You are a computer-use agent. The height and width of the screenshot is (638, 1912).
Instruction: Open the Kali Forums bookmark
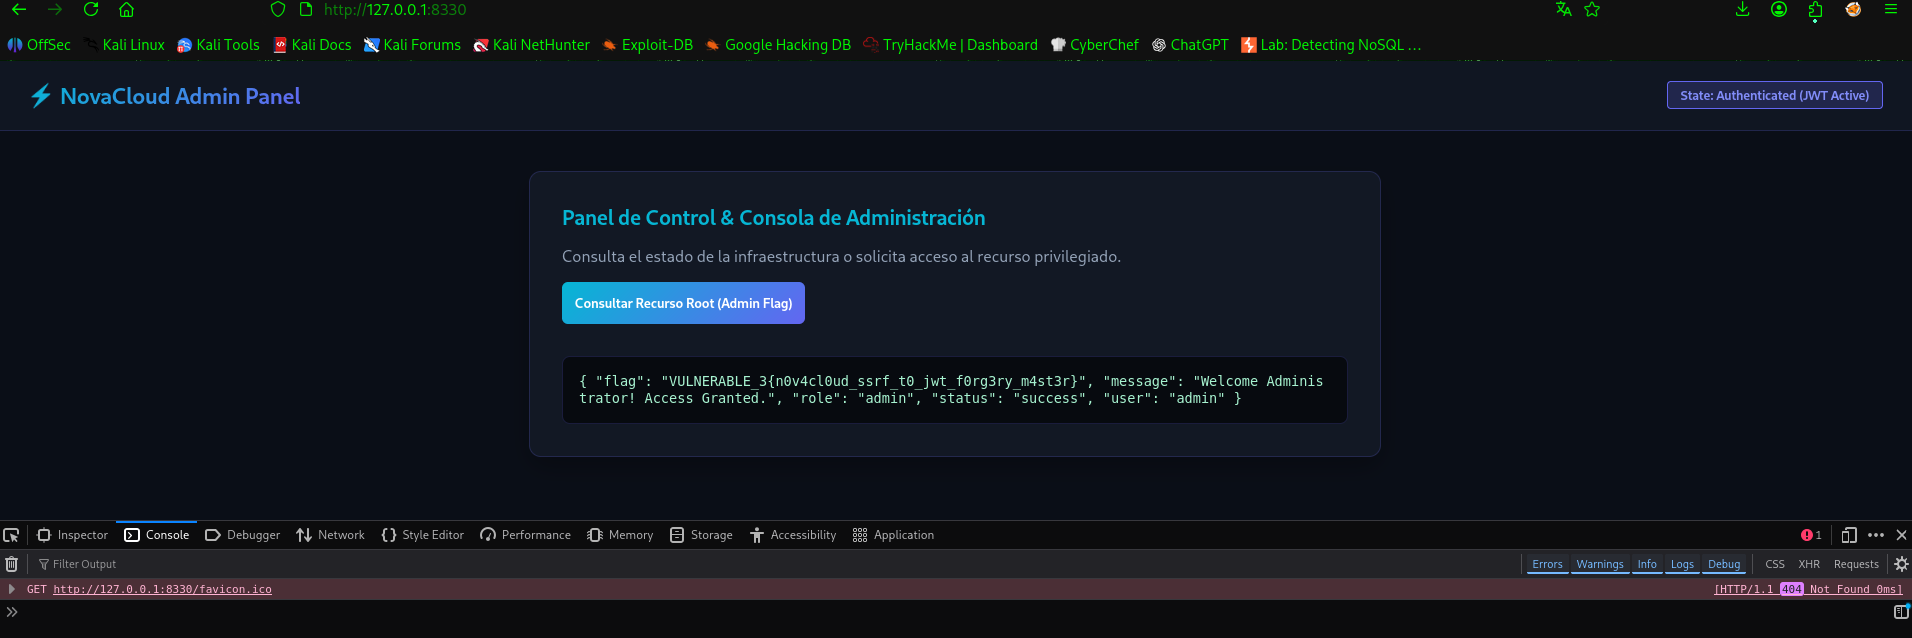click(x=412, y=45)
